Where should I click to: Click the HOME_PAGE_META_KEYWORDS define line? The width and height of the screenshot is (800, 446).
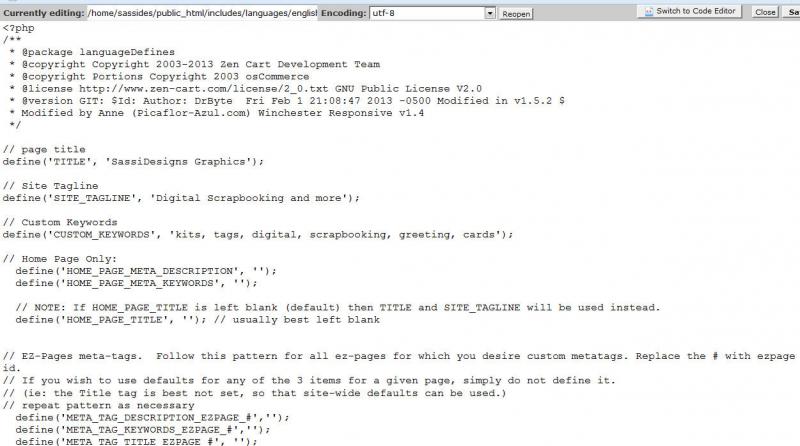136,283
